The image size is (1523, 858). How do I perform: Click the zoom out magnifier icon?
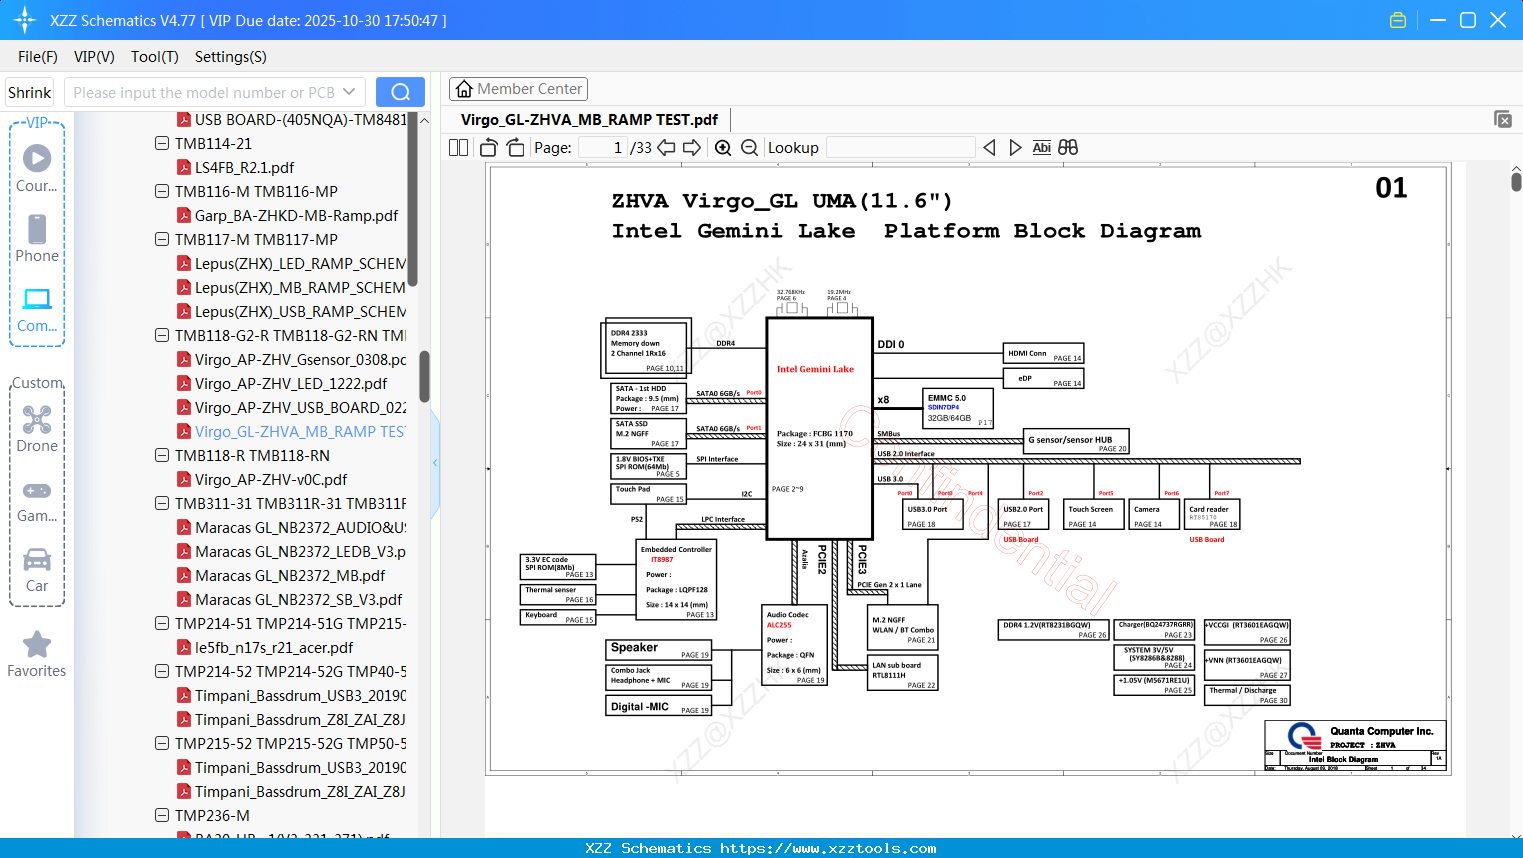coord(750,148)
